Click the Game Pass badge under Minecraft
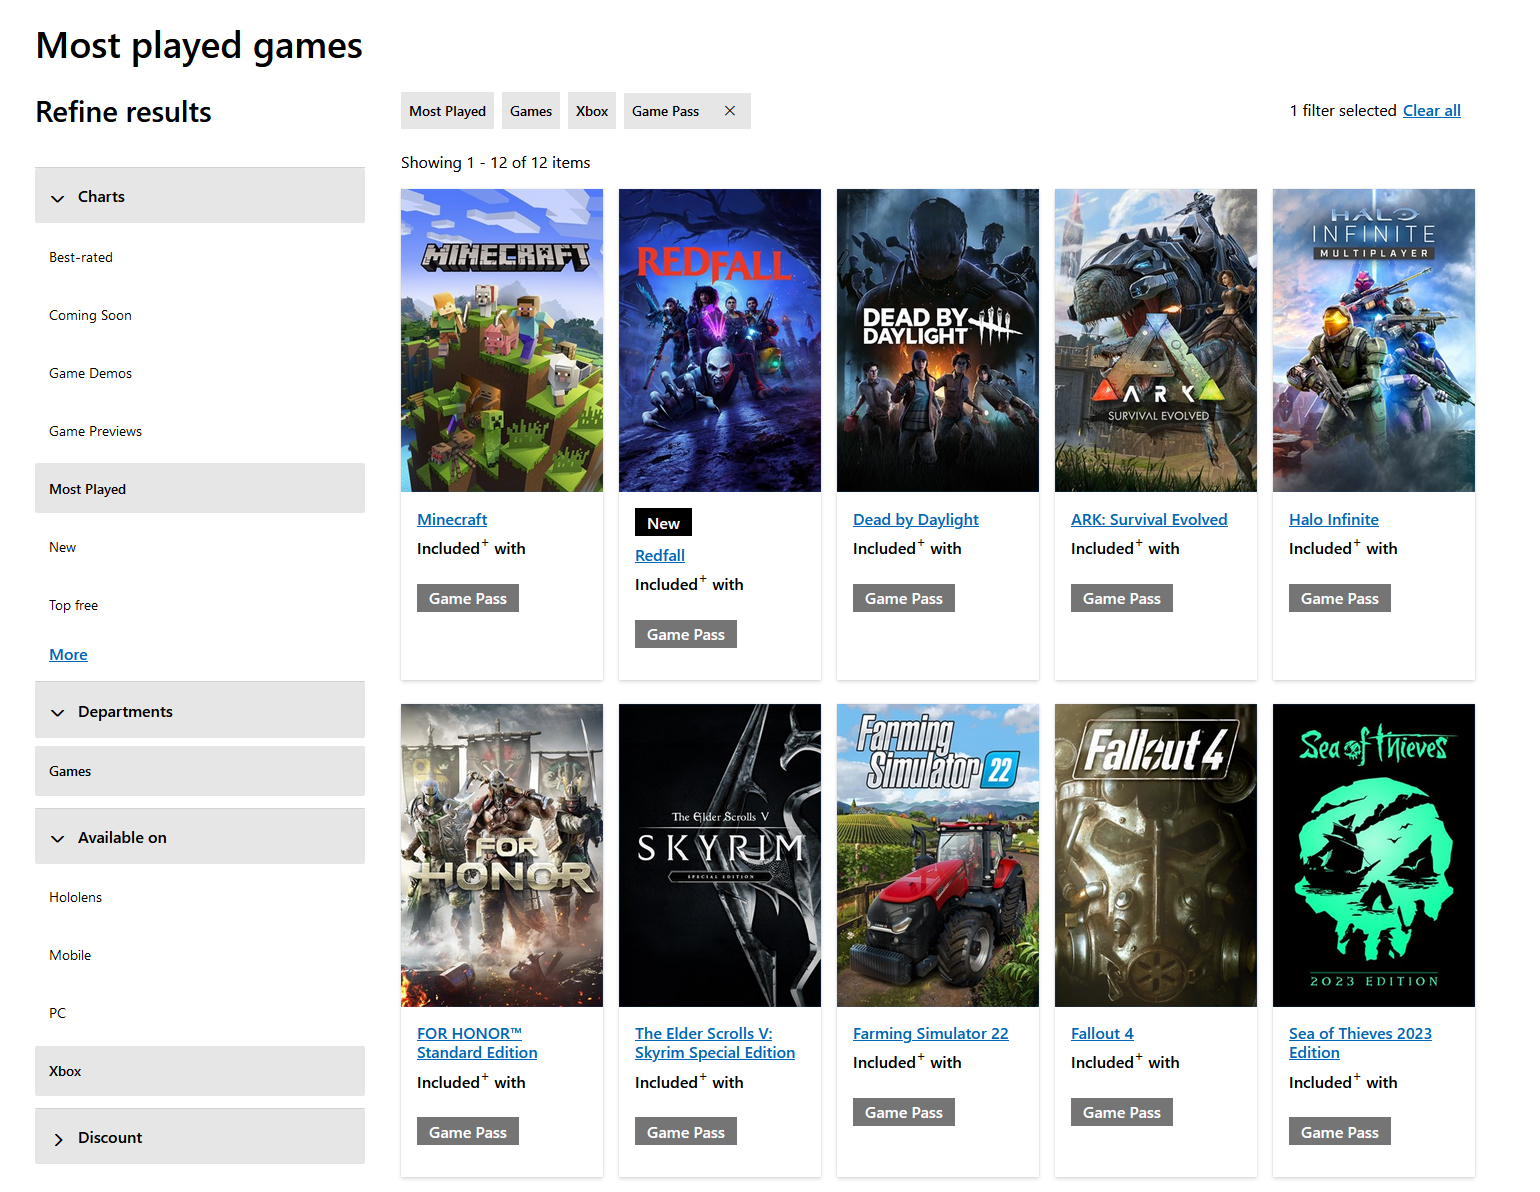Image resolution: width=1540 pixels, height=1192 pixels. tap(468, 598)
